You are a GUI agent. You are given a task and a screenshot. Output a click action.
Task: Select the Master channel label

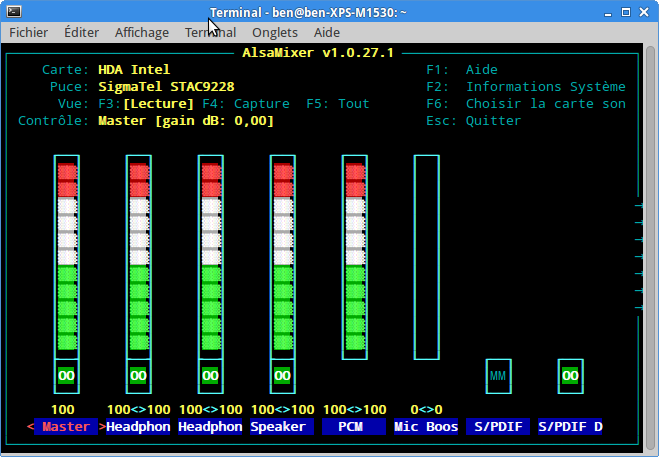(66, 427)
